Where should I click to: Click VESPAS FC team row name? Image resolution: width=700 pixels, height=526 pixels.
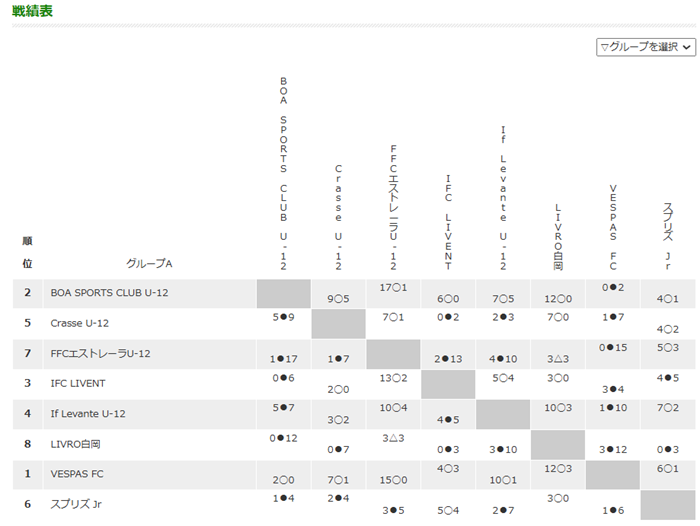click(x=77, y=474)
